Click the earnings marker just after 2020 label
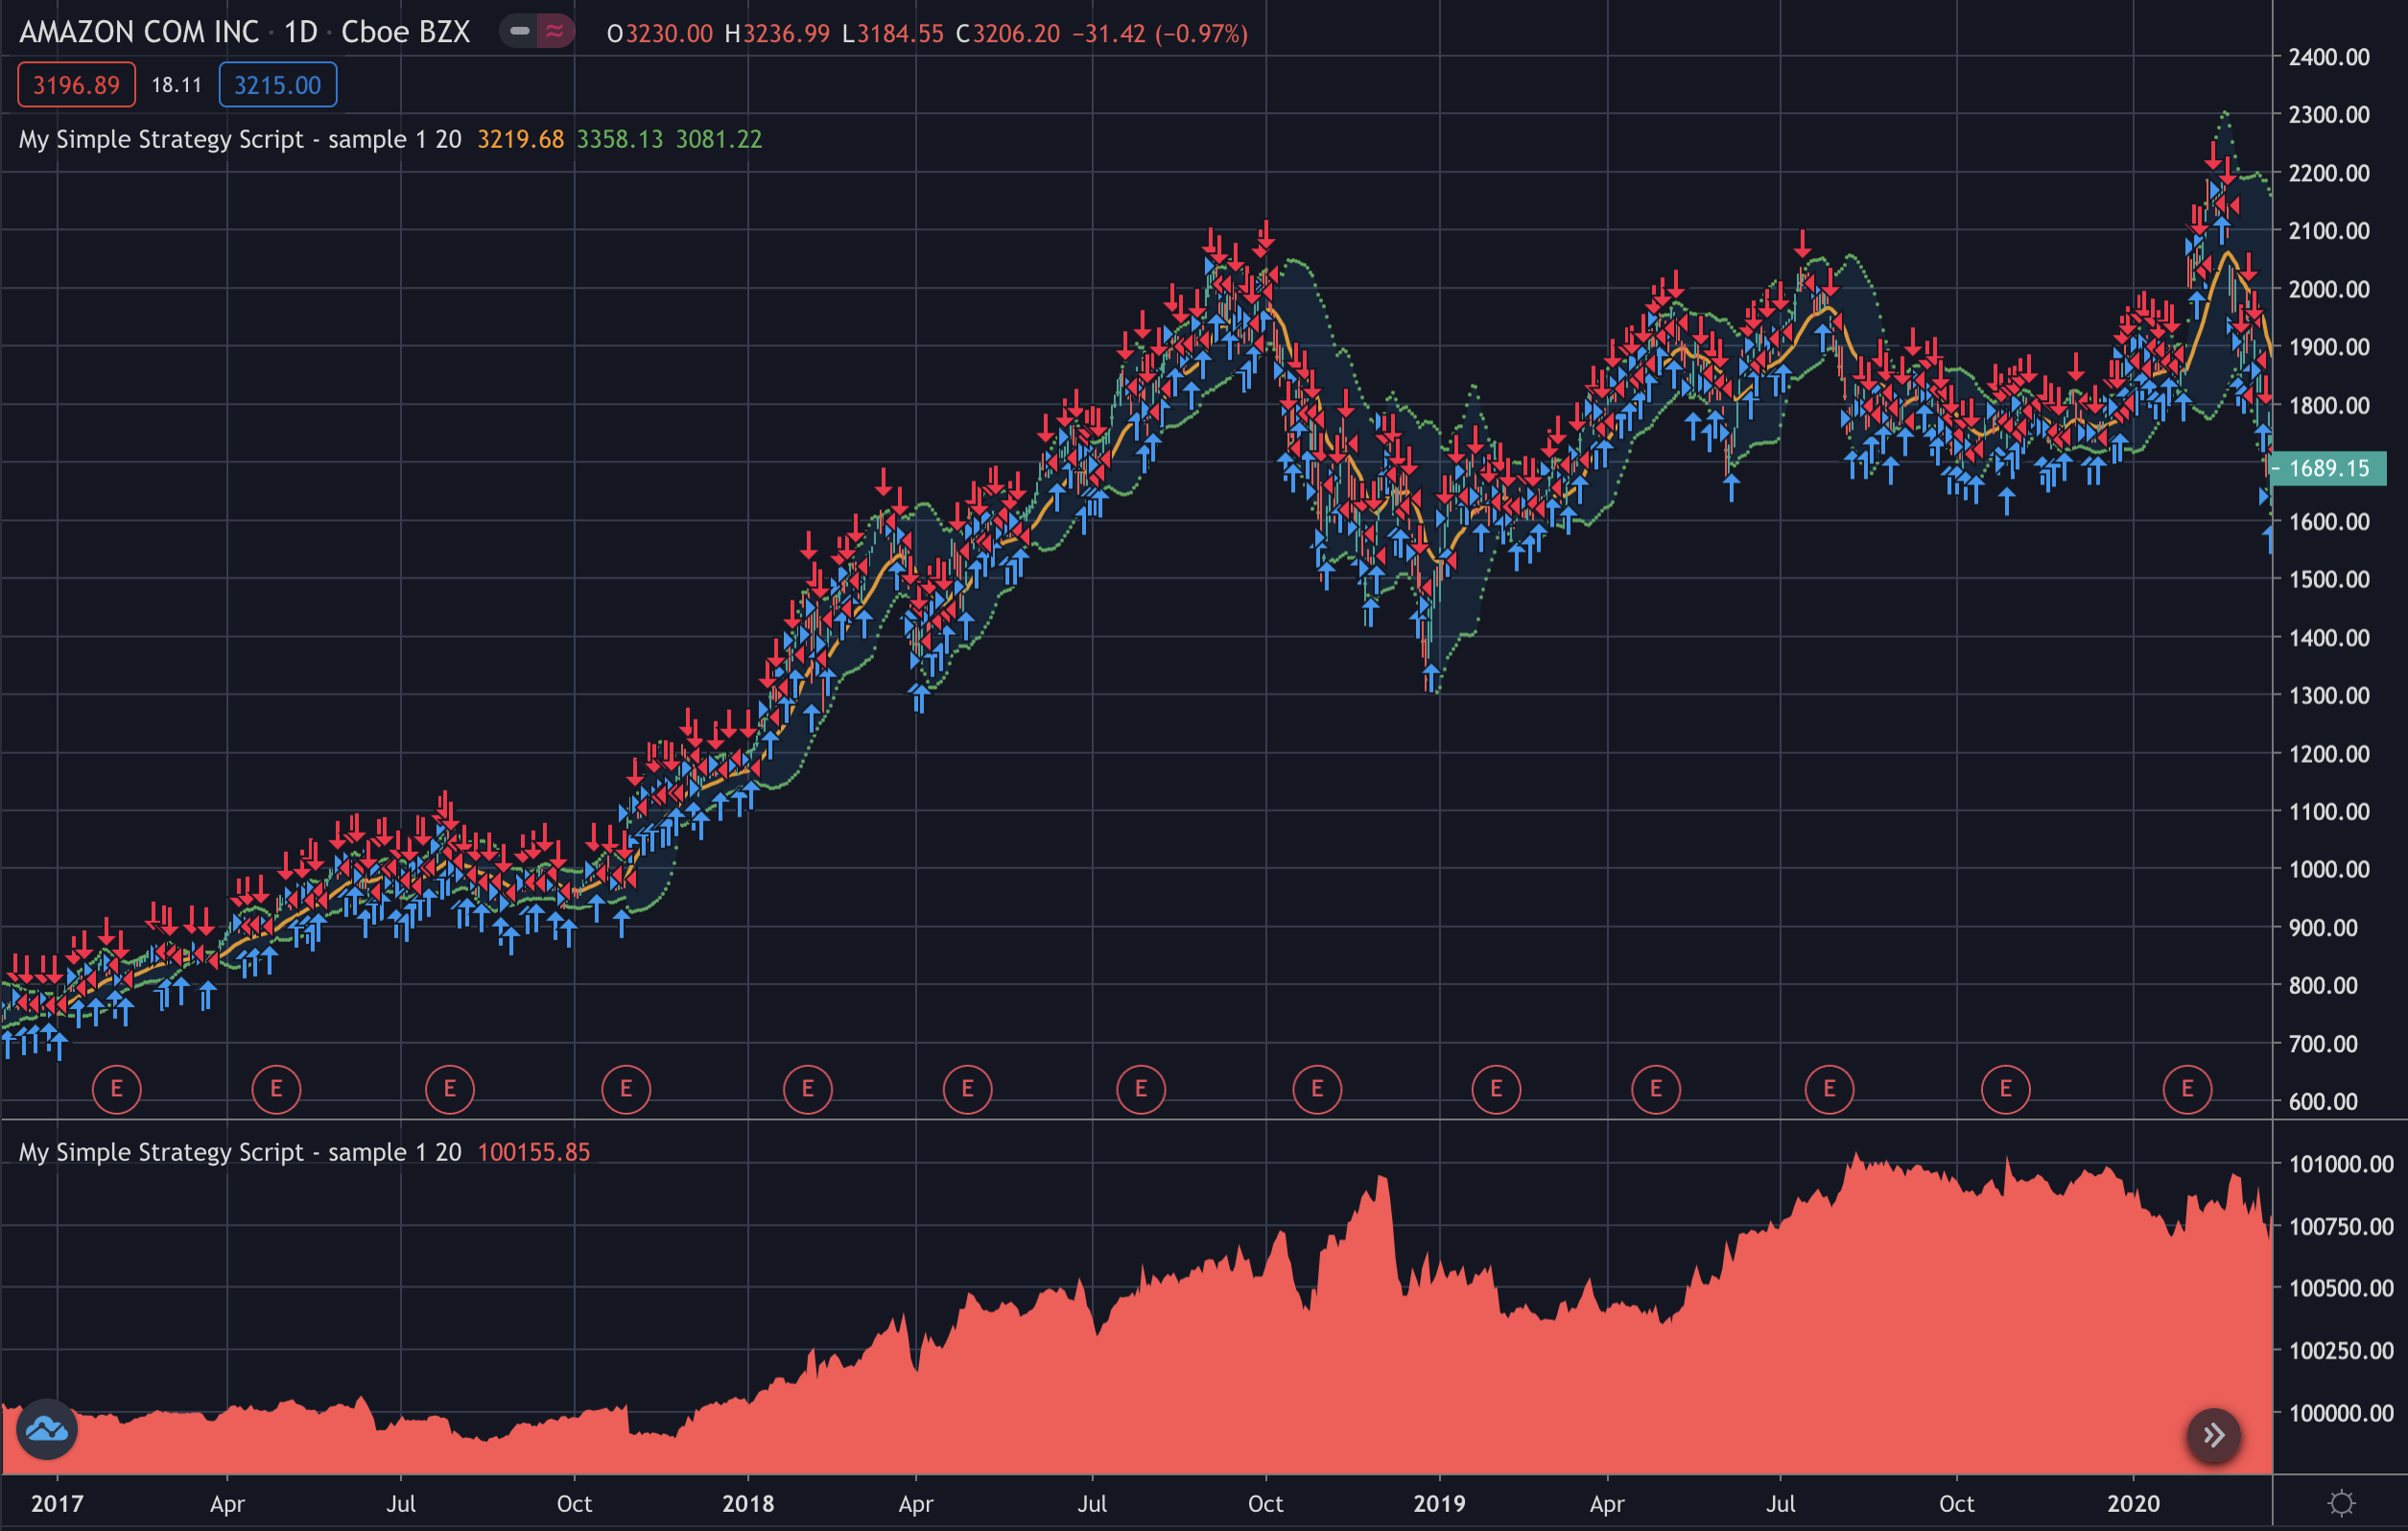Image resolution: width=2408 pixels, height=1531 pixels. (2187, 1089)
